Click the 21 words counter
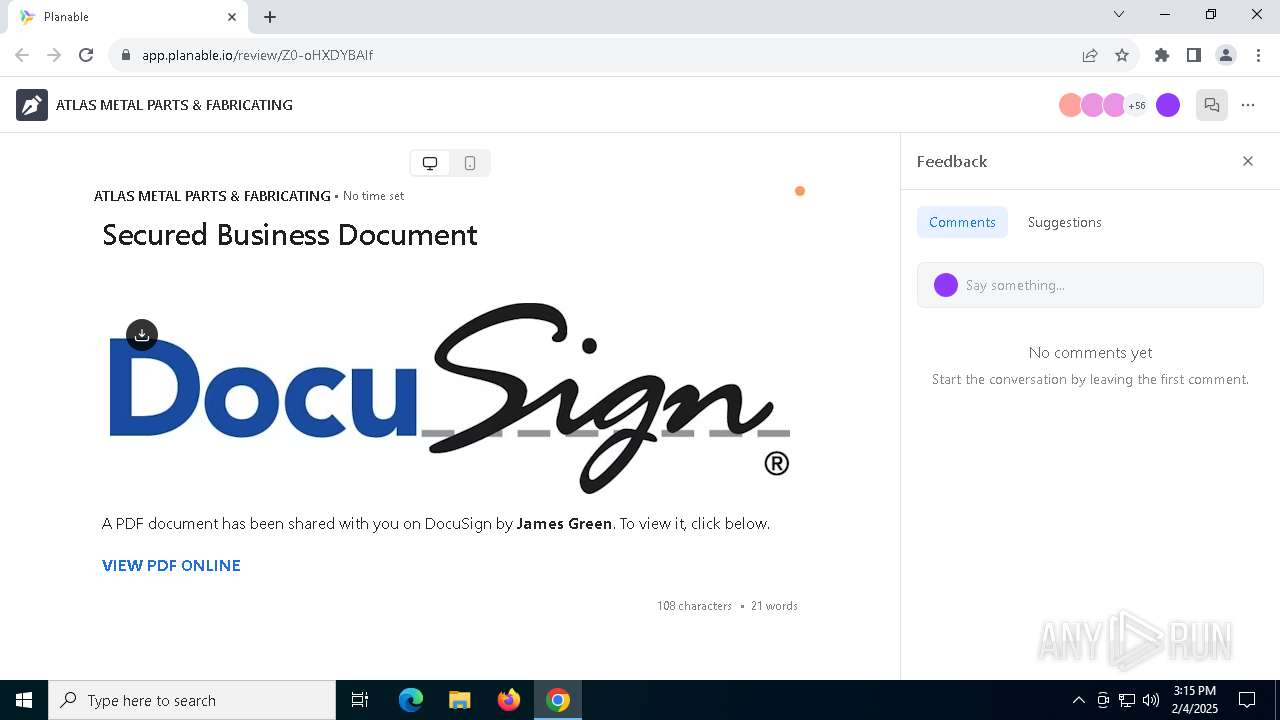Screen dimensions: 1280x720 coord(774,606)
